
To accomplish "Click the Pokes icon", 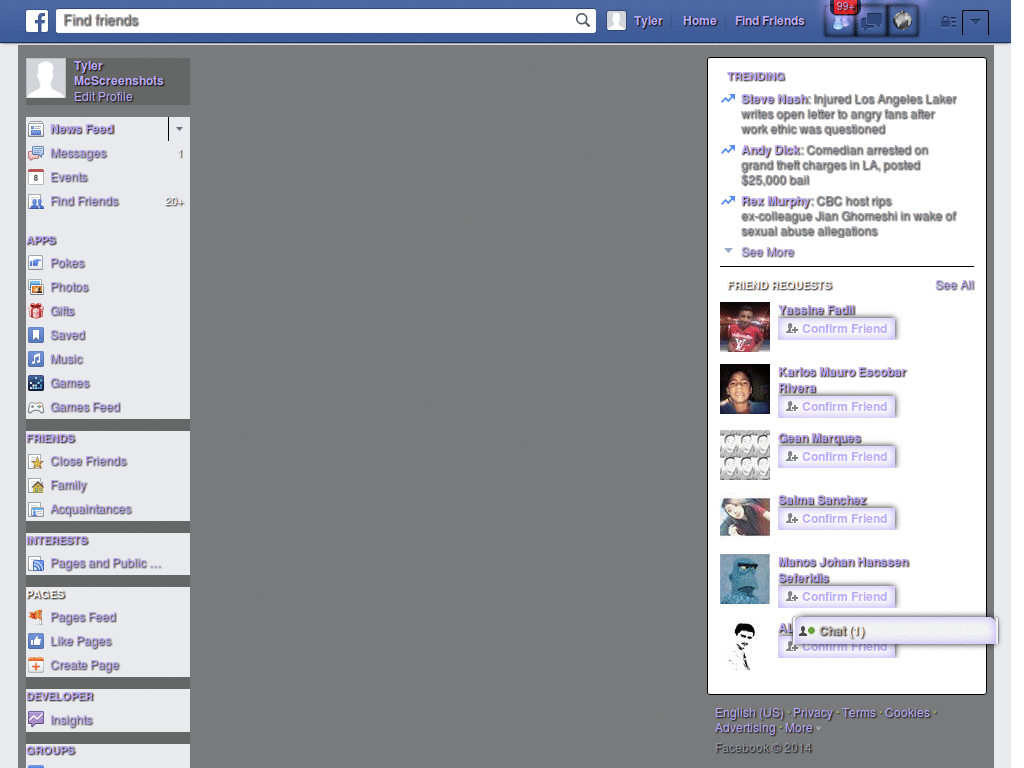I will point(36,263).
